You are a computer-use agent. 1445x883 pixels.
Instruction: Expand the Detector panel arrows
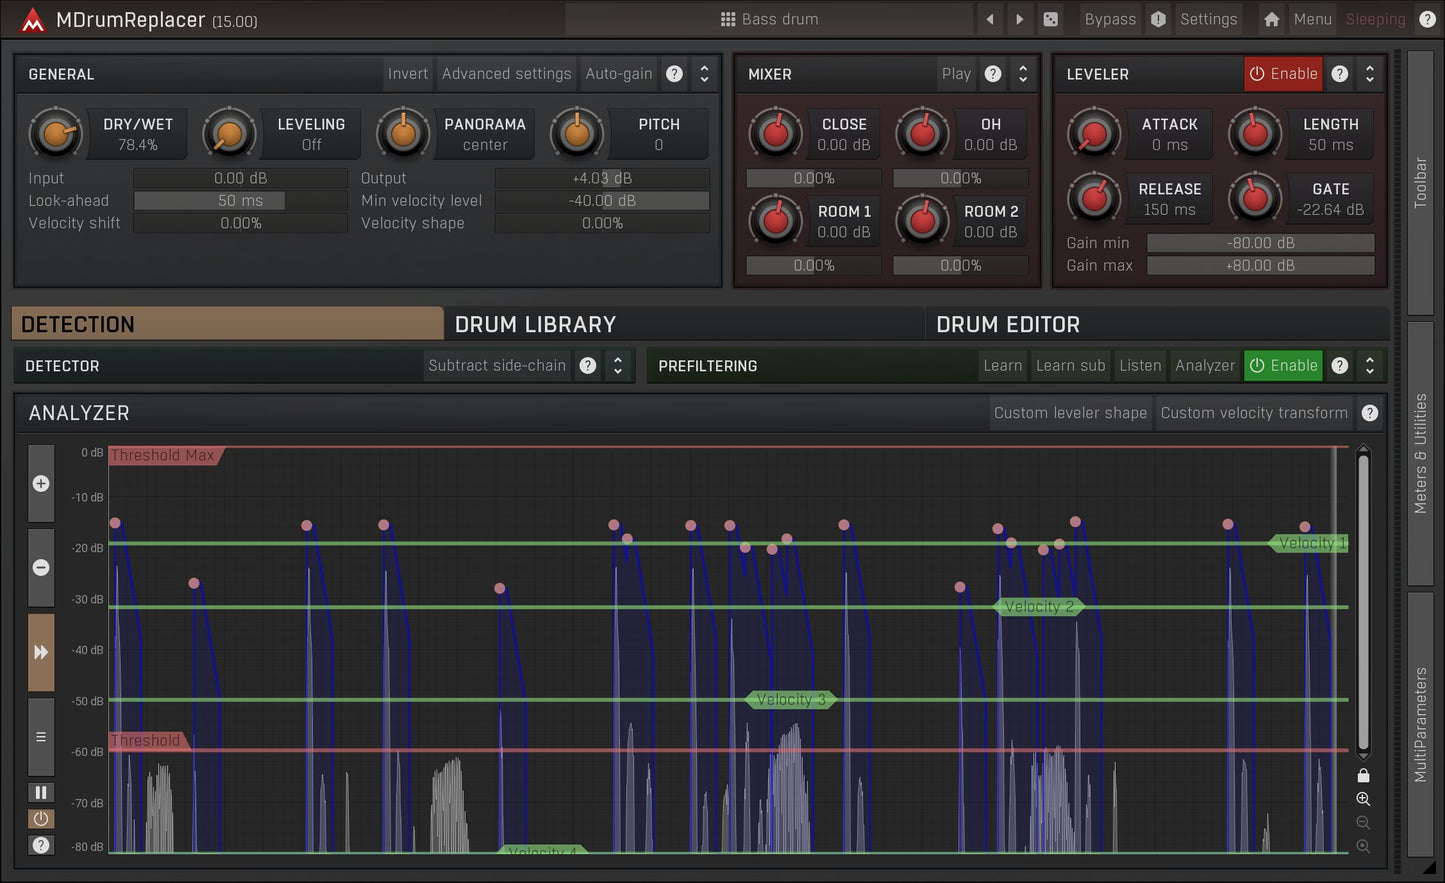618,366
